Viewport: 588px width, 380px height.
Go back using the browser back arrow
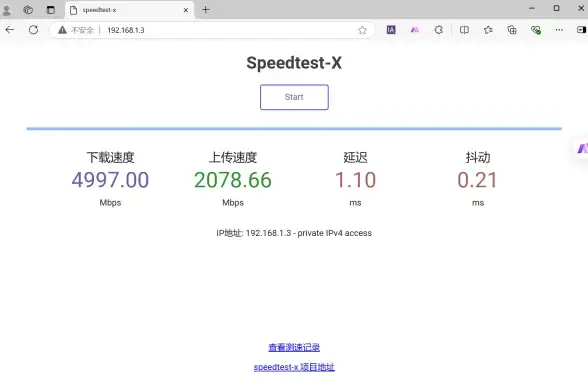(x=10, y=30)
